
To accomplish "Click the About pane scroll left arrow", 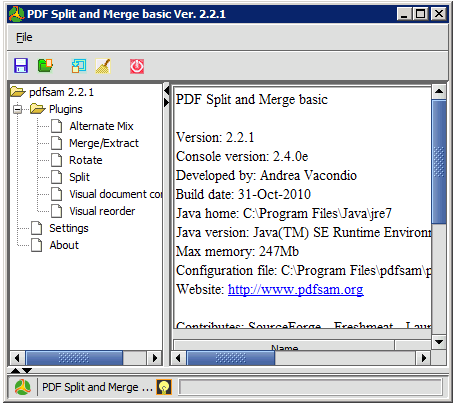I will pyautogui.click(x=178, y=358).
